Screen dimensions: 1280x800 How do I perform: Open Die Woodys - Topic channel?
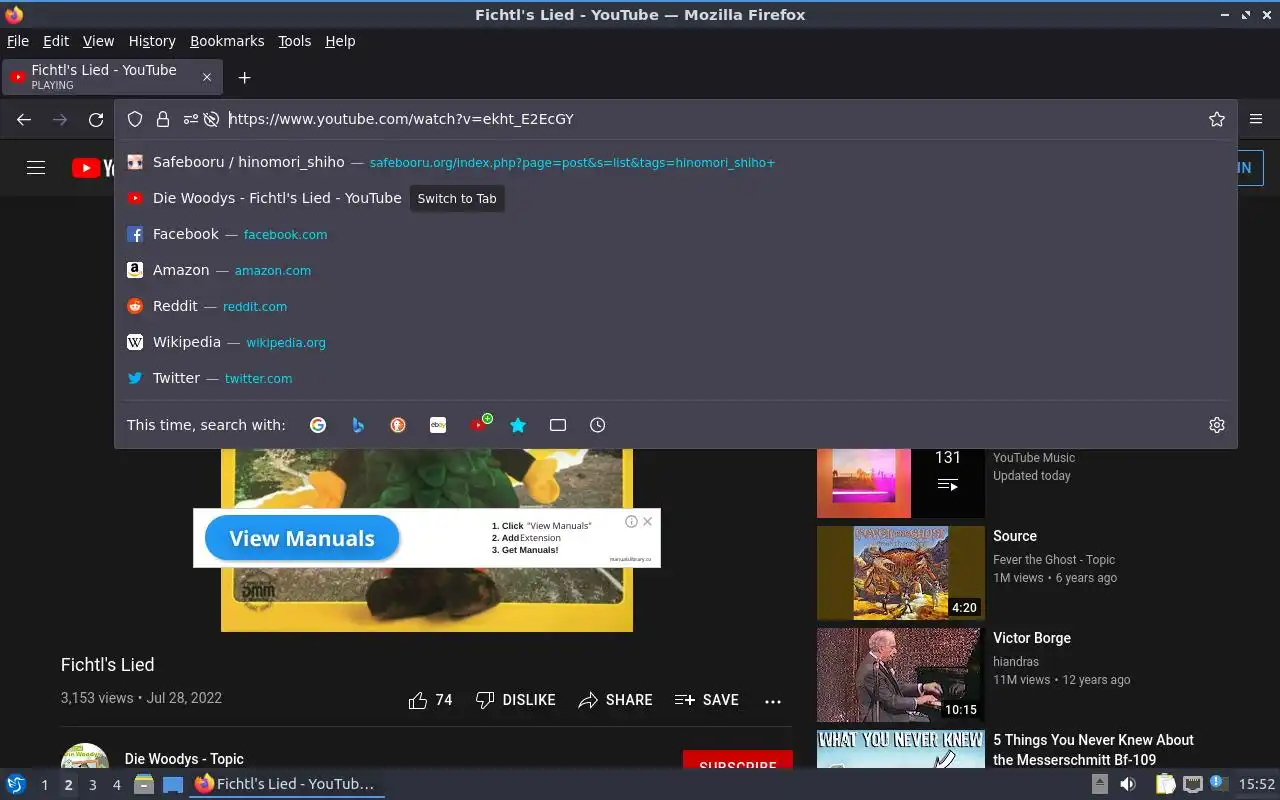(x=184, y=759)
